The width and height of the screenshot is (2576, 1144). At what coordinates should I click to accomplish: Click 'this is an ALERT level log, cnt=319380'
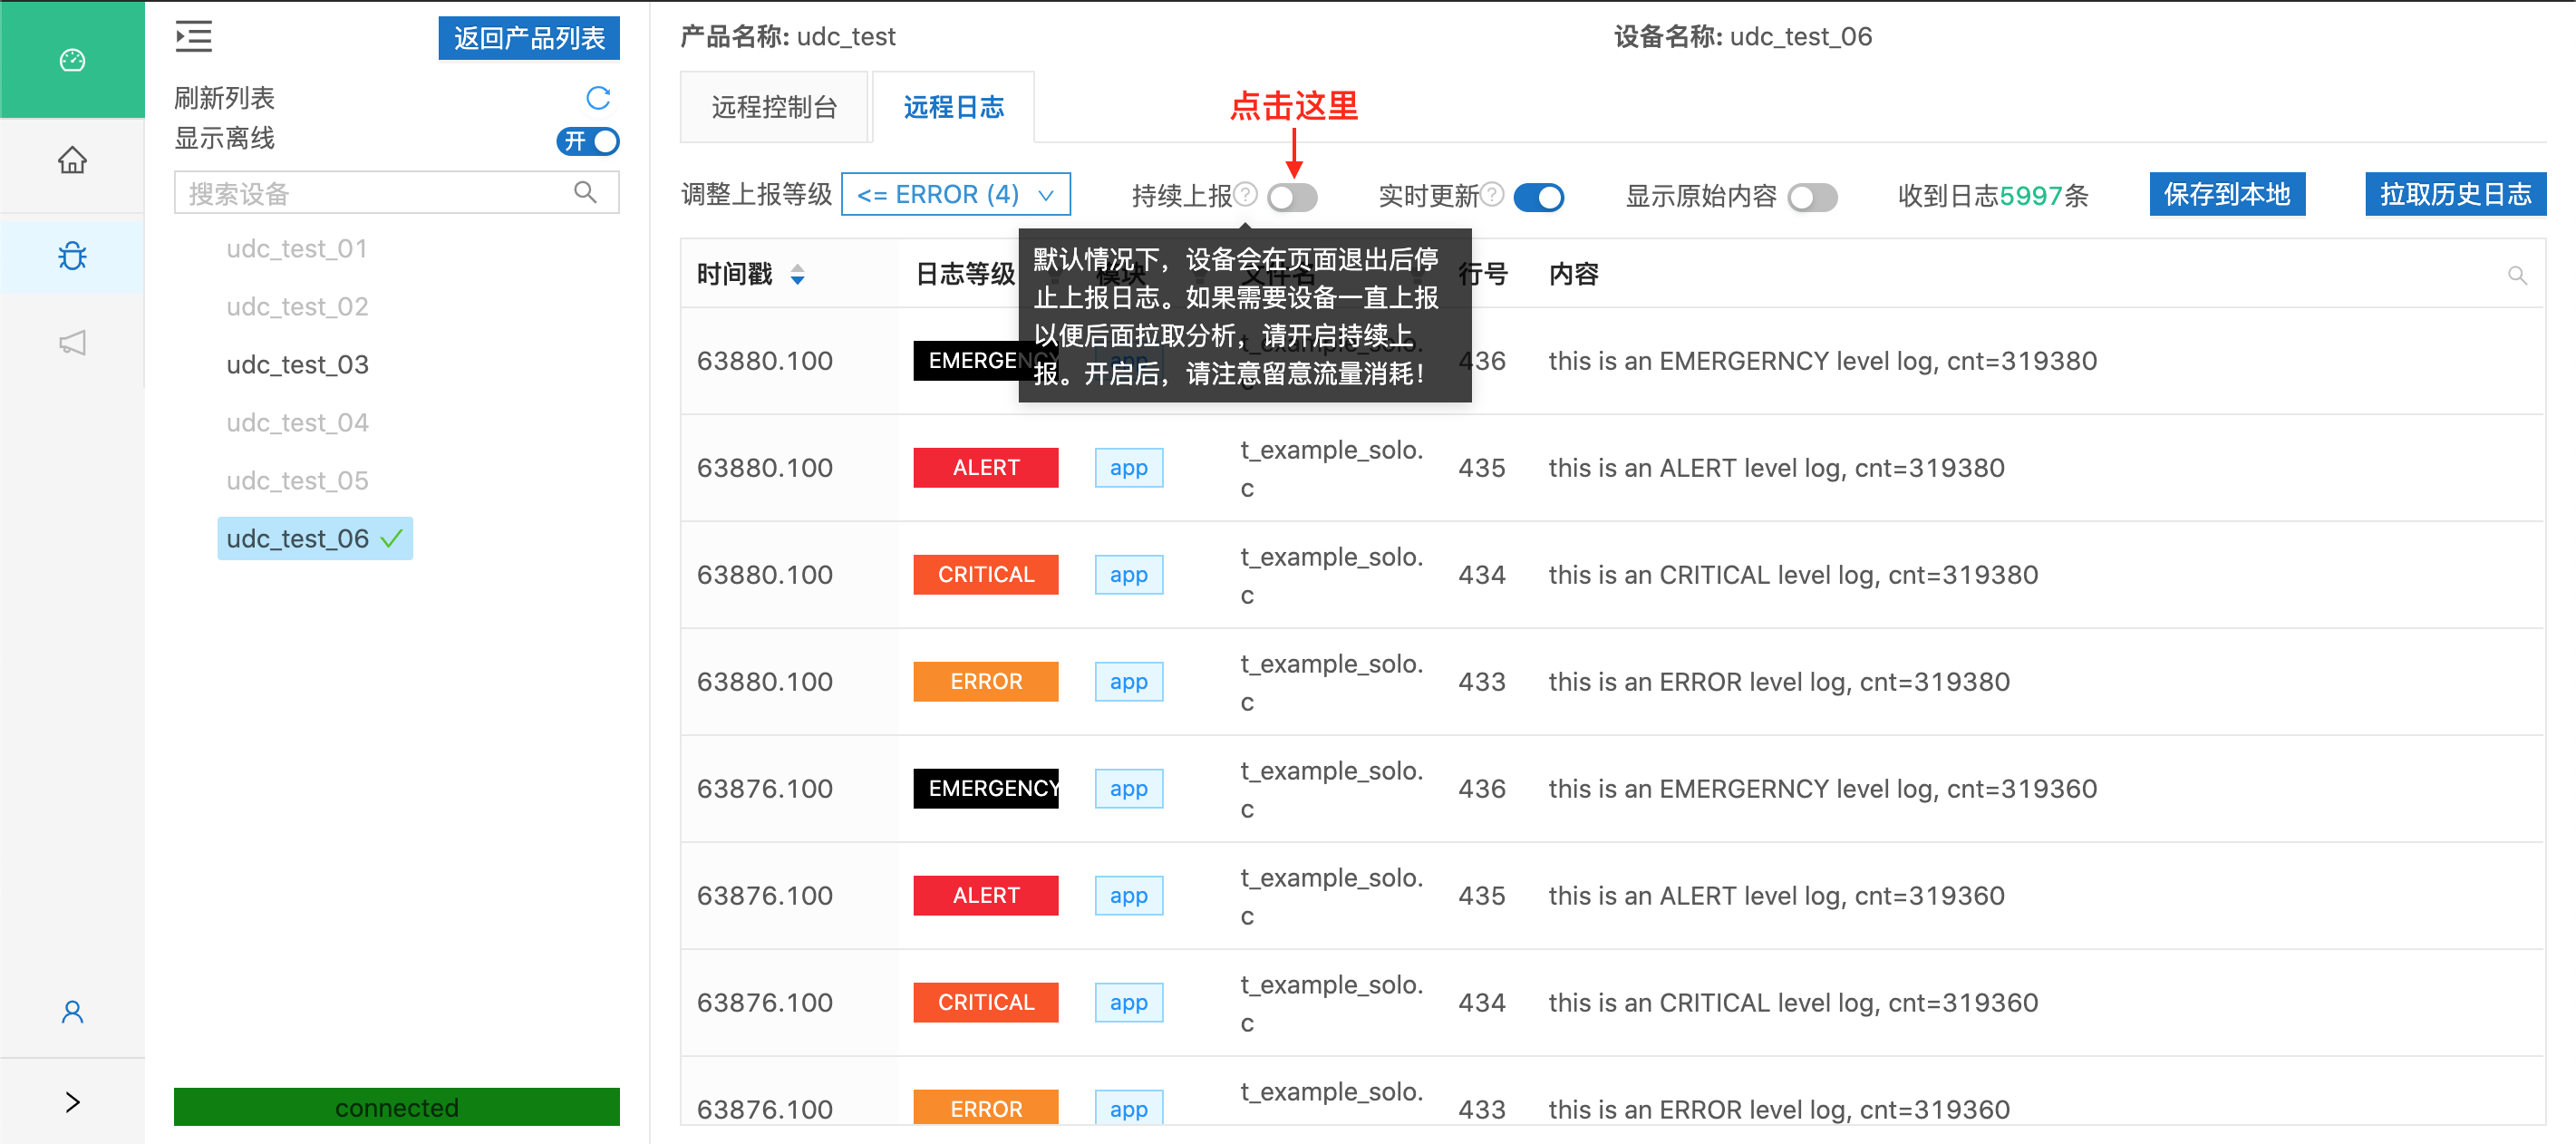pos(1776,468)
